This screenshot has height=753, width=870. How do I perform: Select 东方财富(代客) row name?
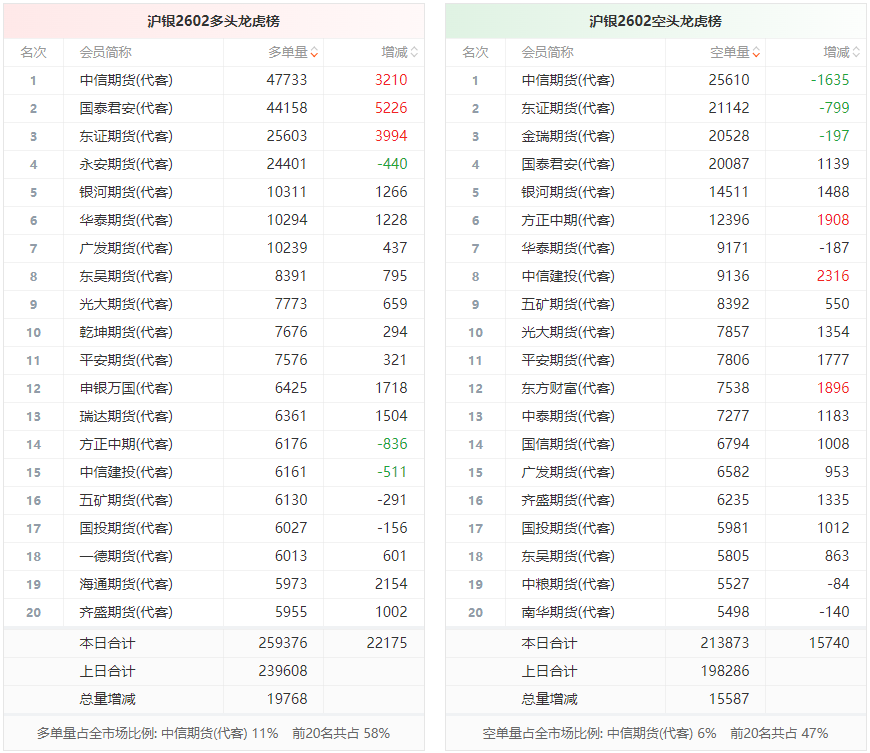[x=568, y=388]
